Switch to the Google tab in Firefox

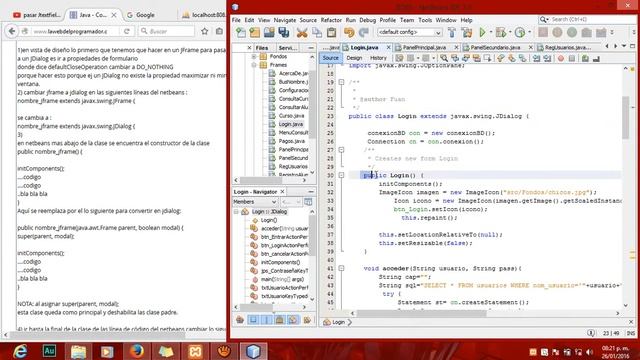click(145, 15)
